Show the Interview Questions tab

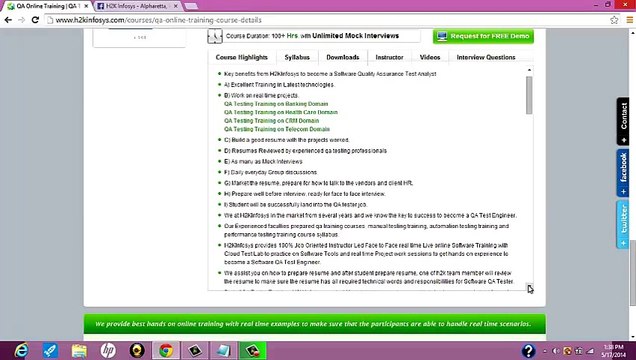tap(486, 57)
